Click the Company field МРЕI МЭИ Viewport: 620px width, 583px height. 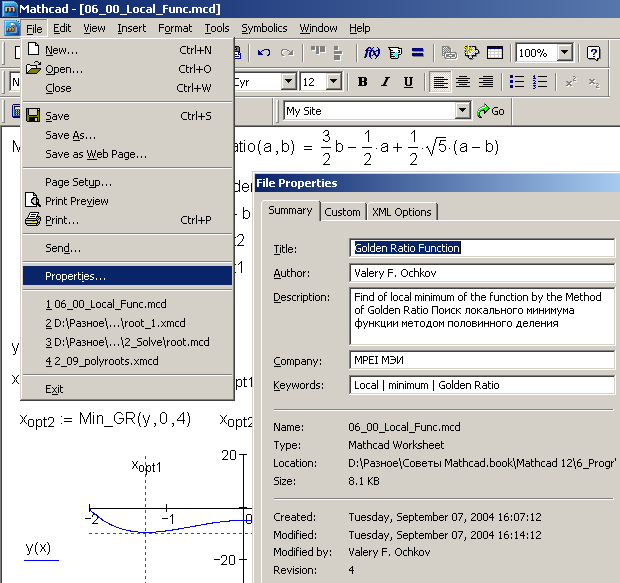[x=482, y=360]
